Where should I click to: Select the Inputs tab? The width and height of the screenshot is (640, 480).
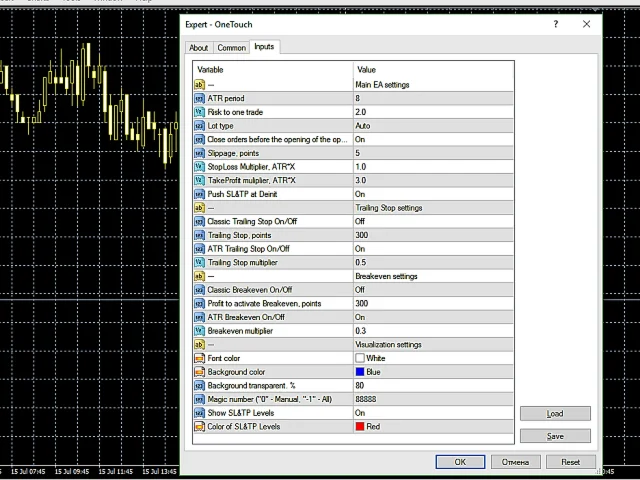(x=264, y=47)
